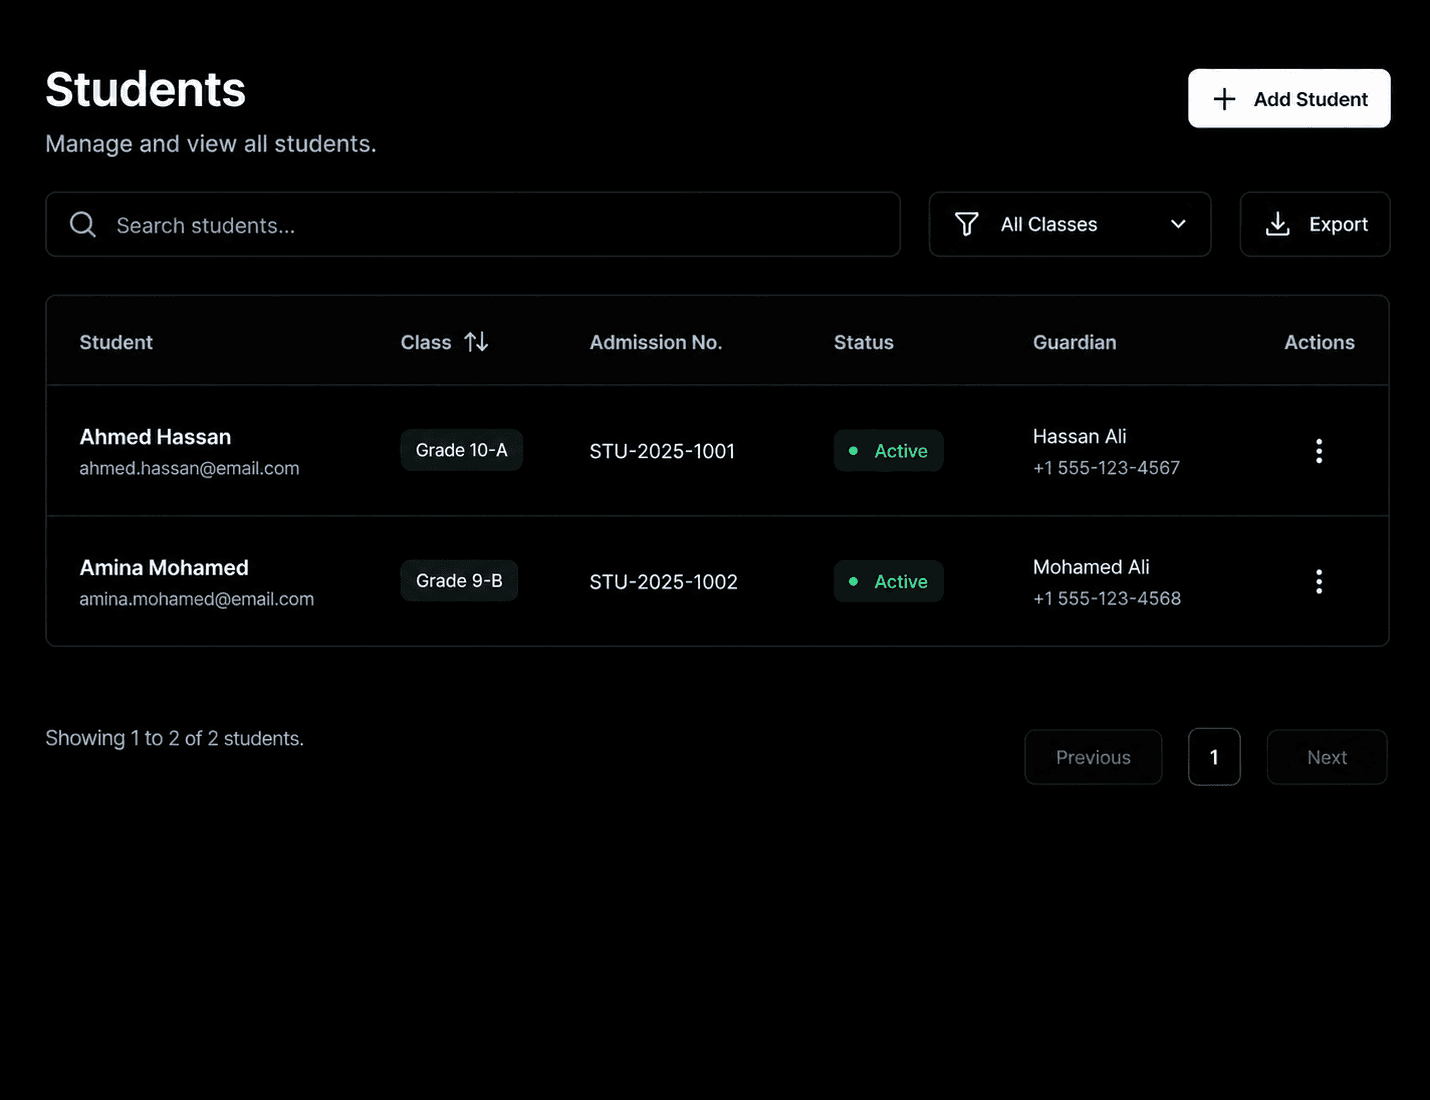Click guardian name Hassan Ali
This screenshot has width=1430, height=1100.
pos(1079,436)
